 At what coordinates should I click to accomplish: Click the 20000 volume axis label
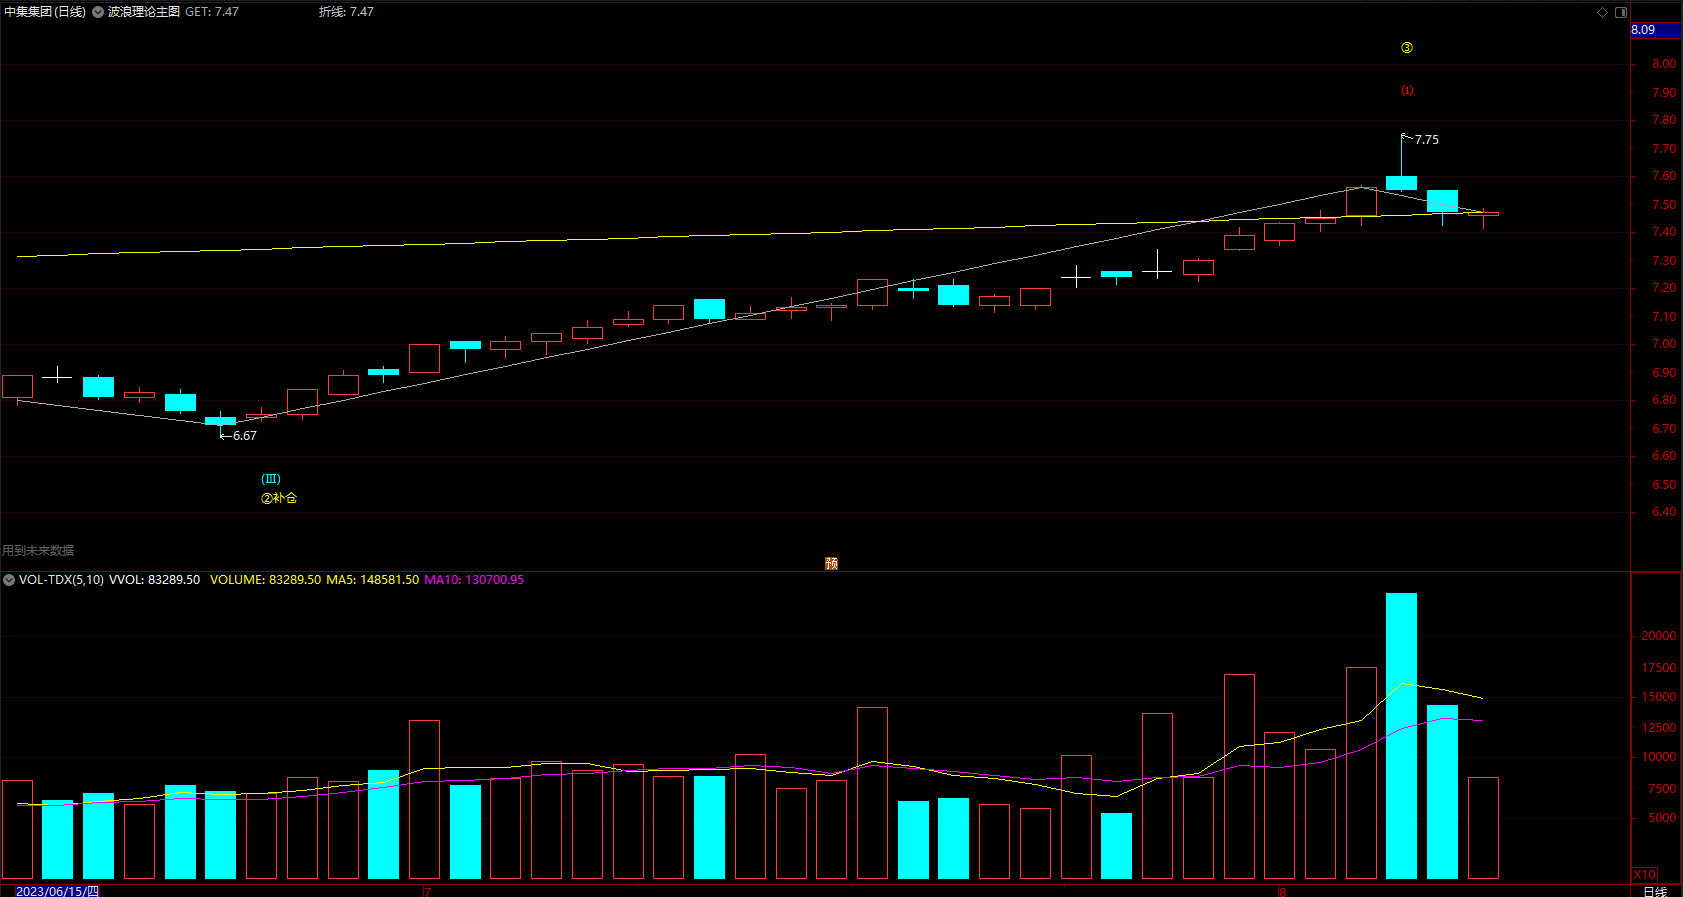coord(1658,636)
